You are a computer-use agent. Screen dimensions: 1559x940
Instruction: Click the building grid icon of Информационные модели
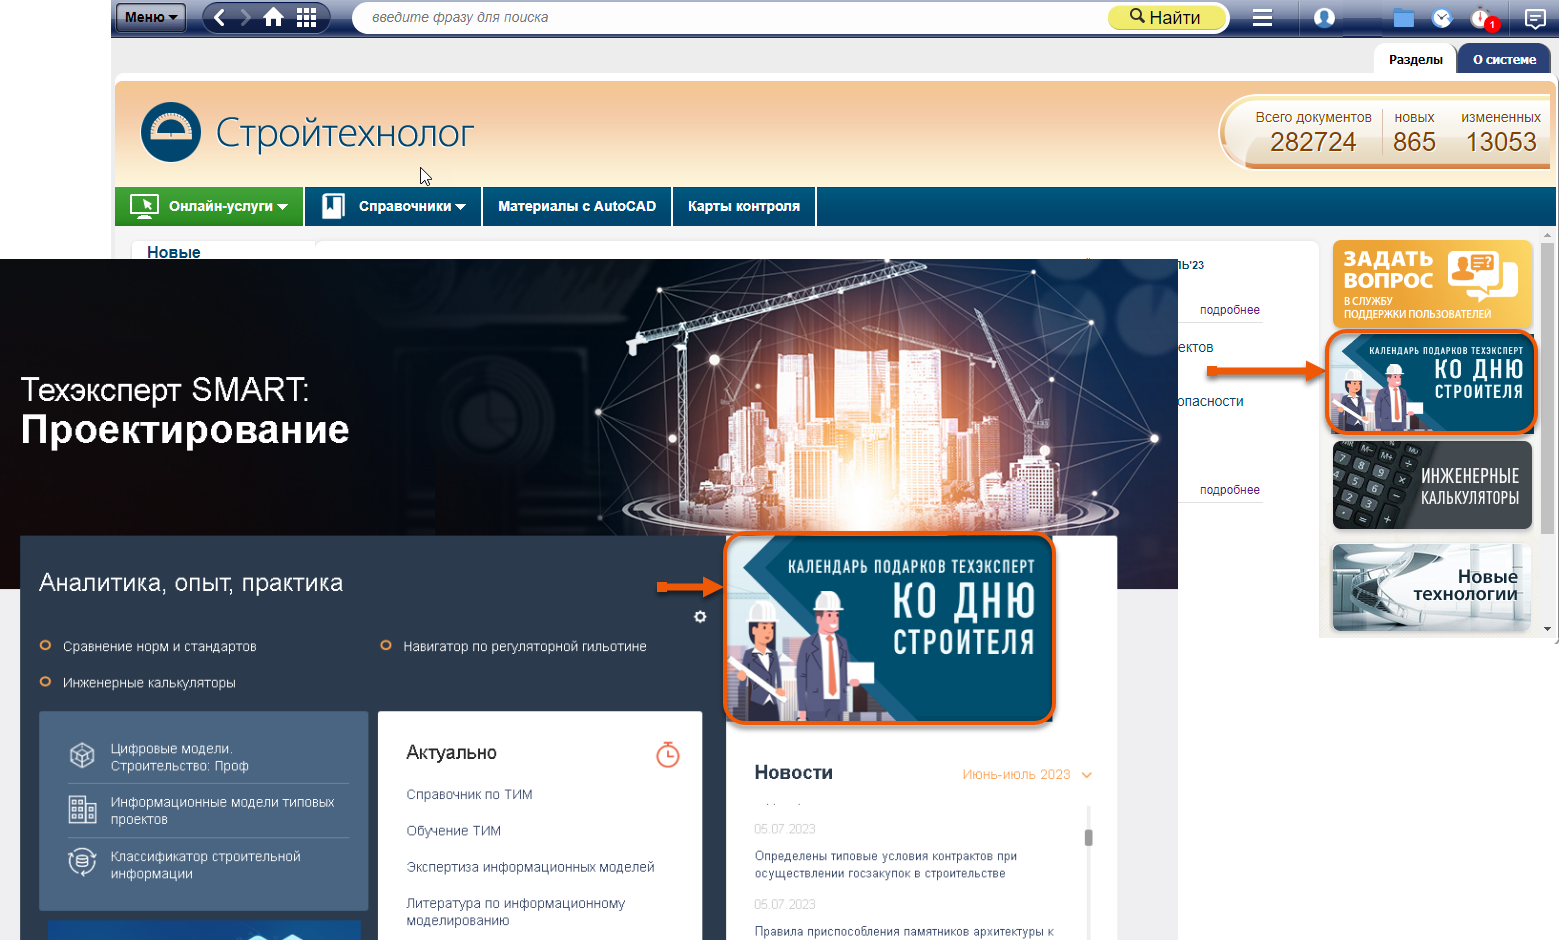[82, 809]
